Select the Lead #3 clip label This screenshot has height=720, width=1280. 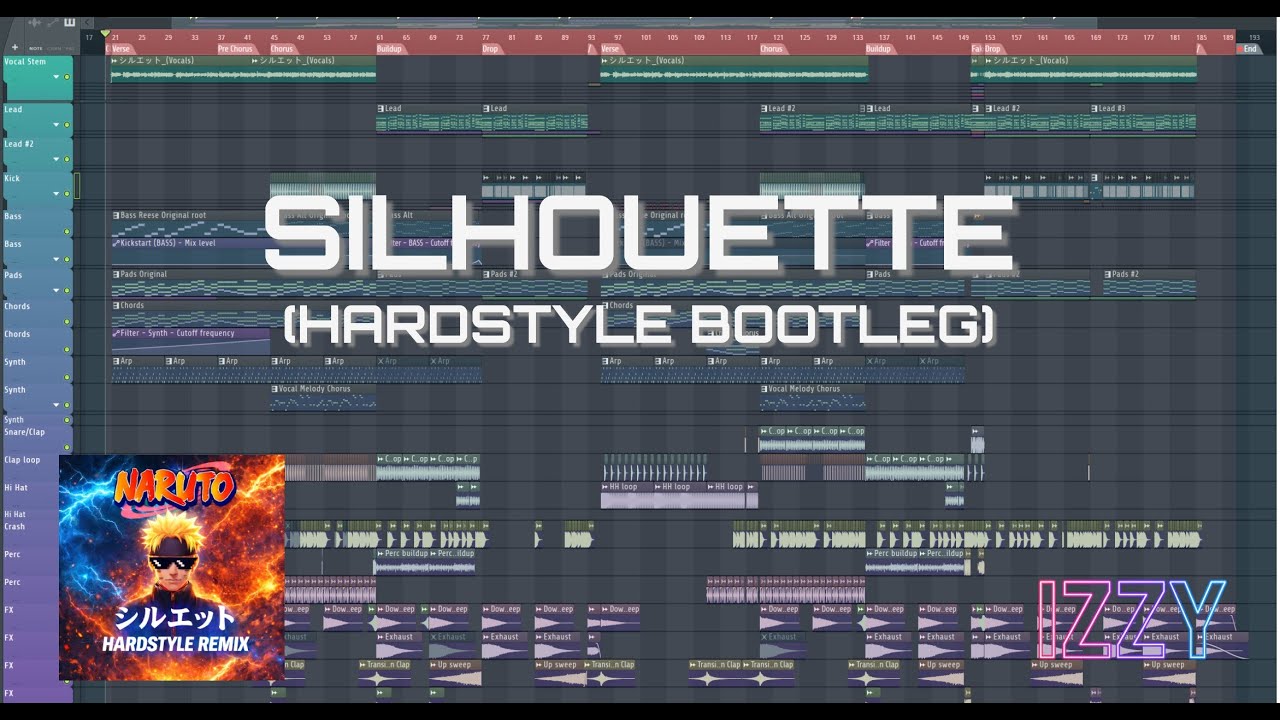click(1112, 108)
